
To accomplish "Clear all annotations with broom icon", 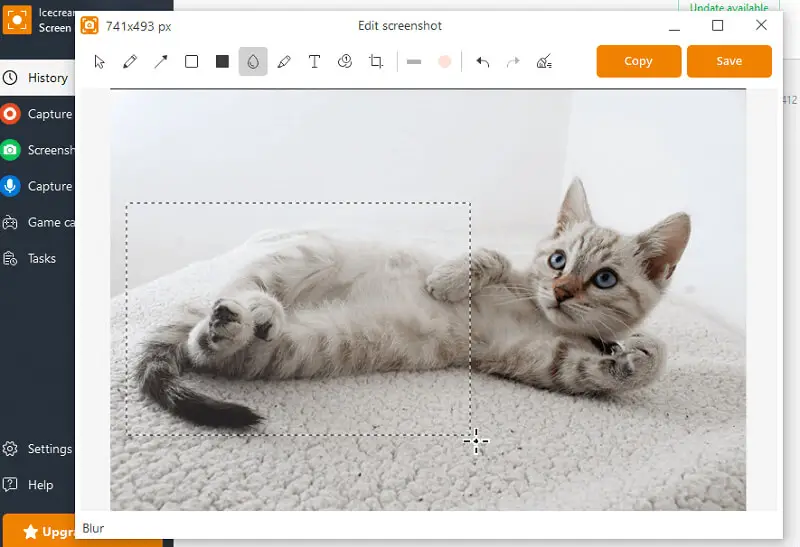I will [x=544, y=62].
